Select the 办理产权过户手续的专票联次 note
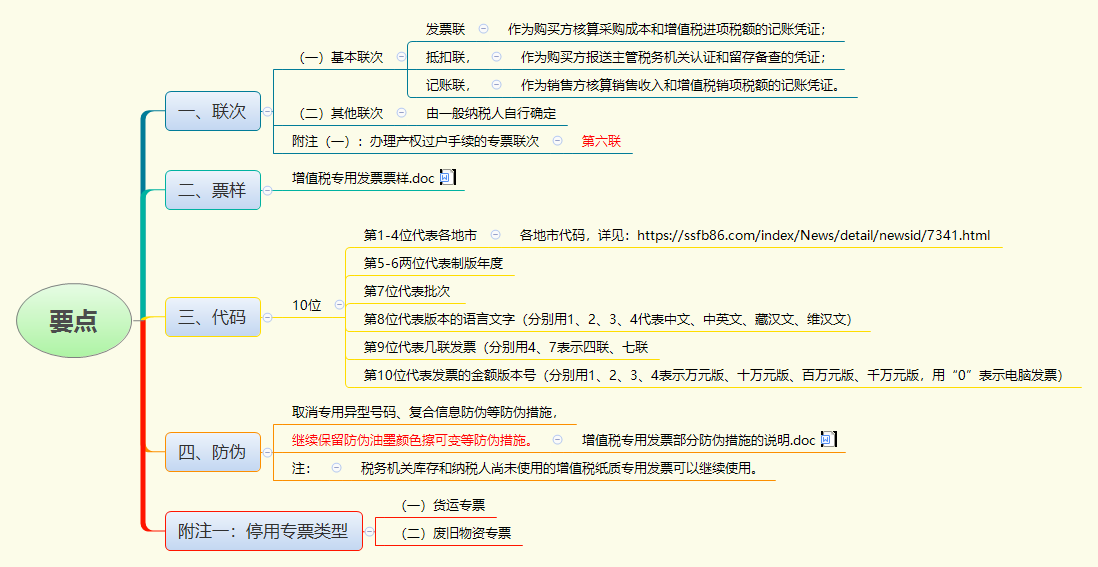 tap(416, 141)
